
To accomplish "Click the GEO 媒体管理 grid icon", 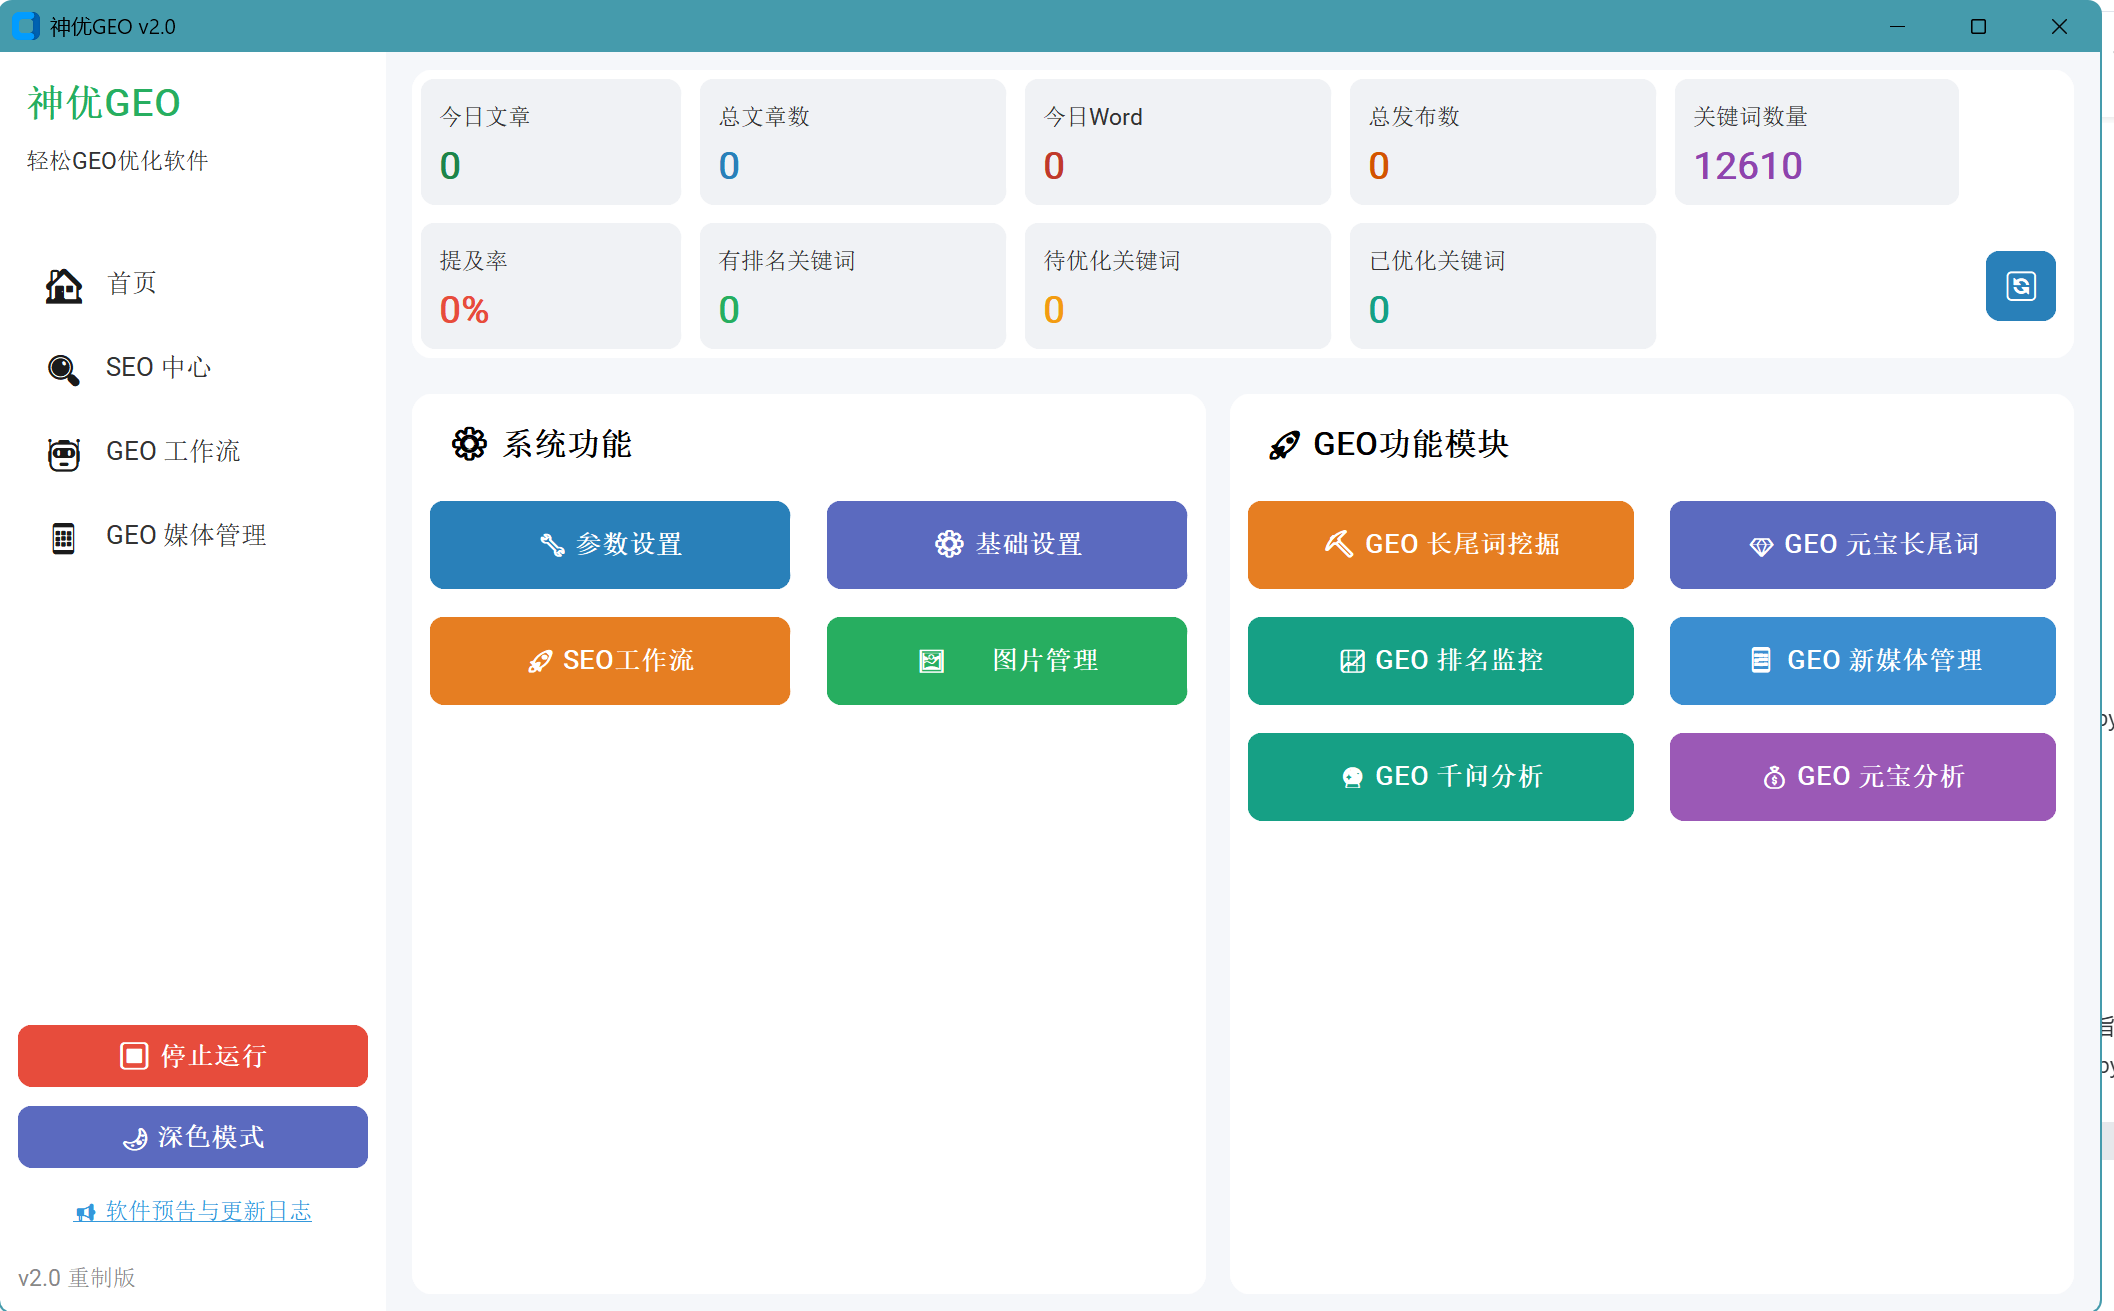I will [x=64, y=538].
